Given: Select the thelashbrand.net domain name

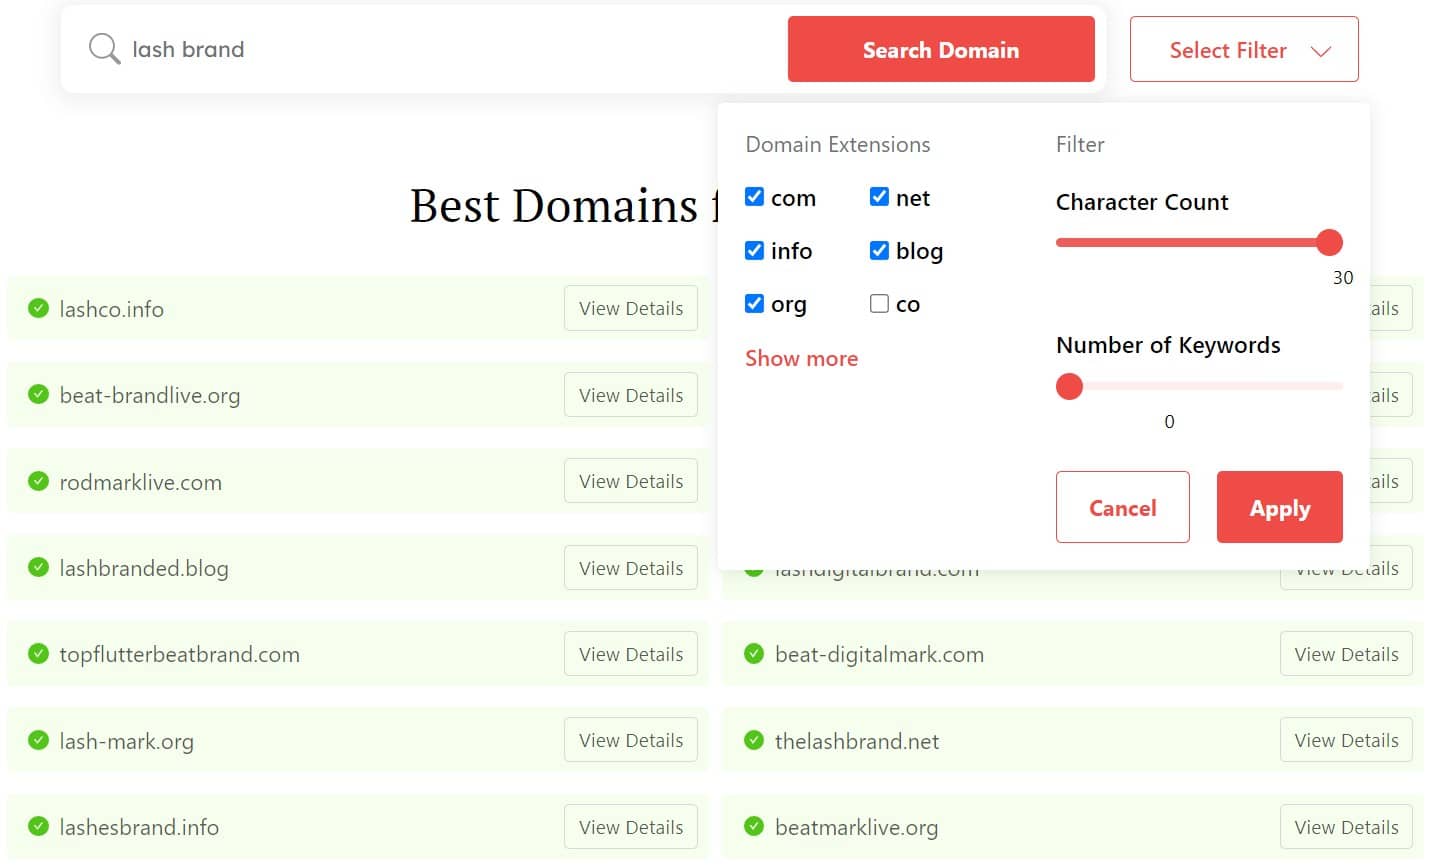Looking at the screenshot, I should pyautogui.click(x=857, y=741).
